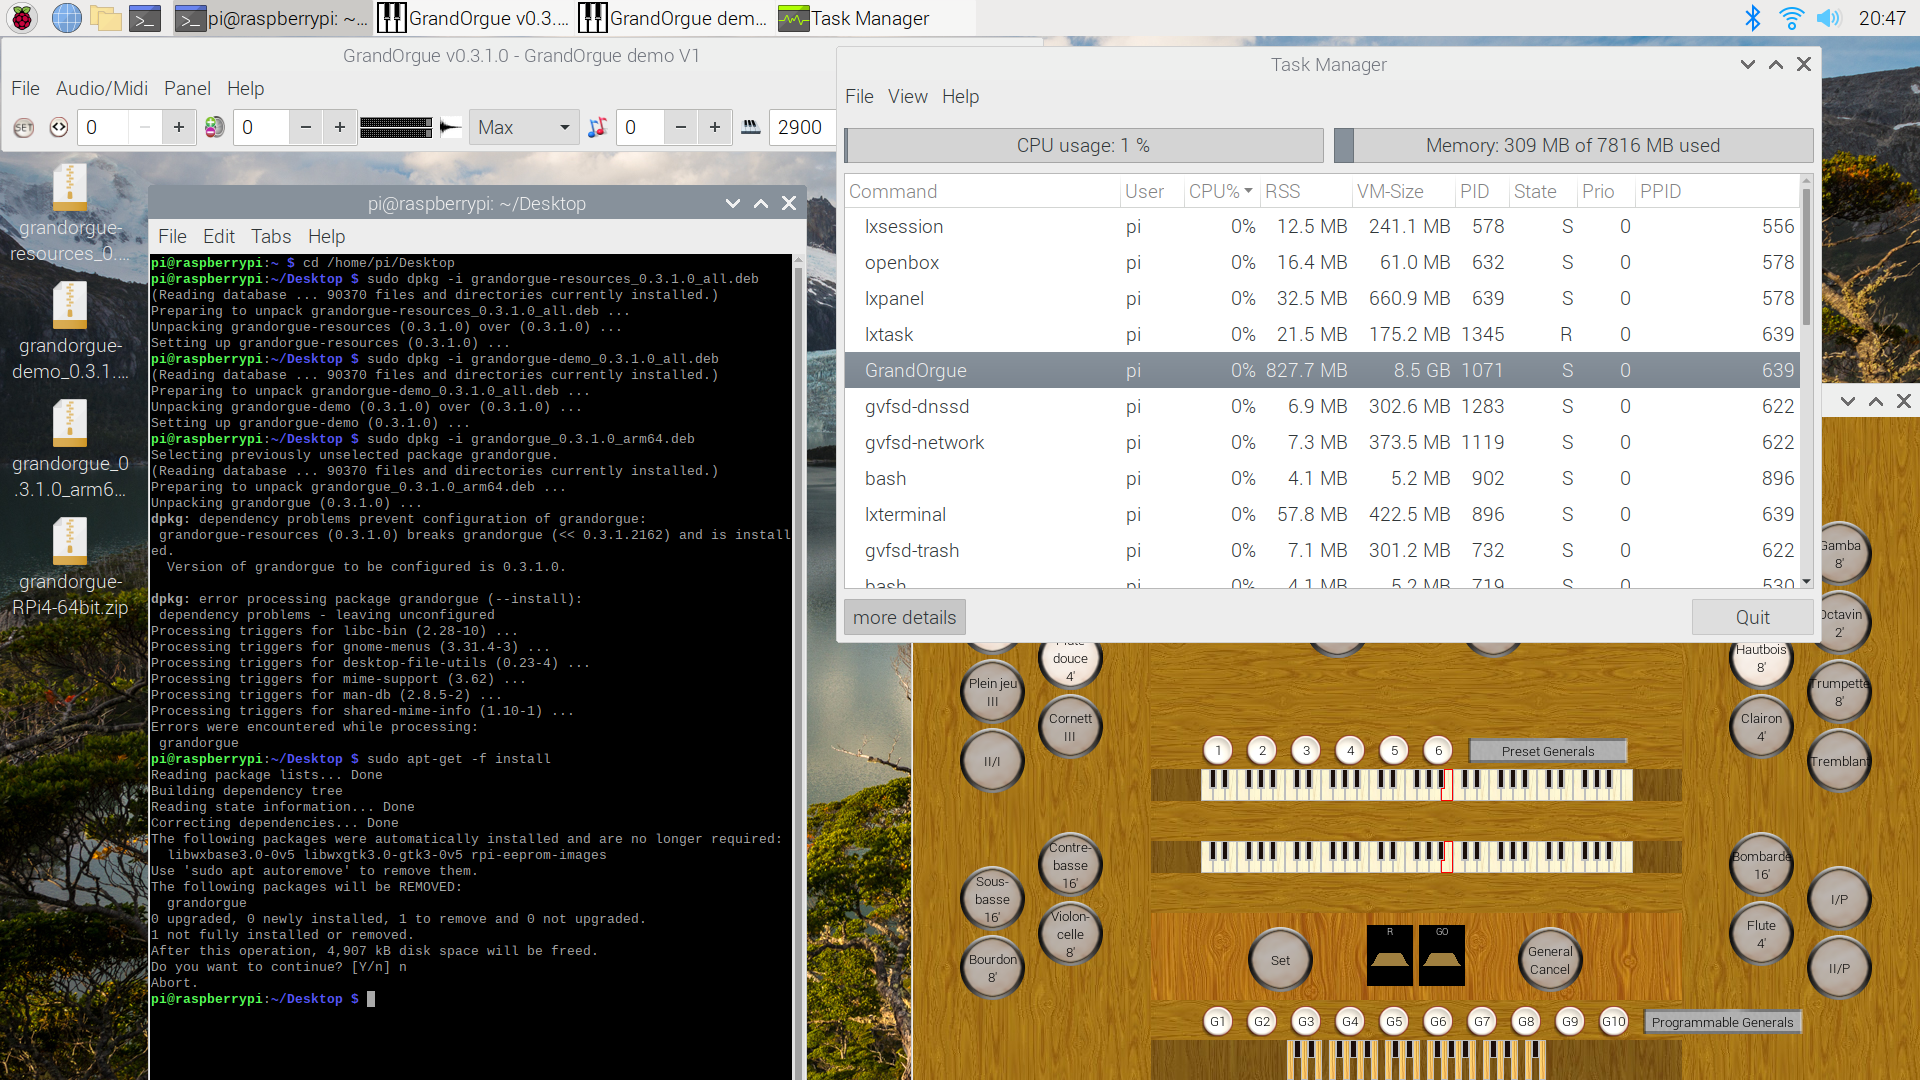Screen dimensions: 1920x1080
Task: Launch the web browser from the taskbar
Action: pos(66,17)
